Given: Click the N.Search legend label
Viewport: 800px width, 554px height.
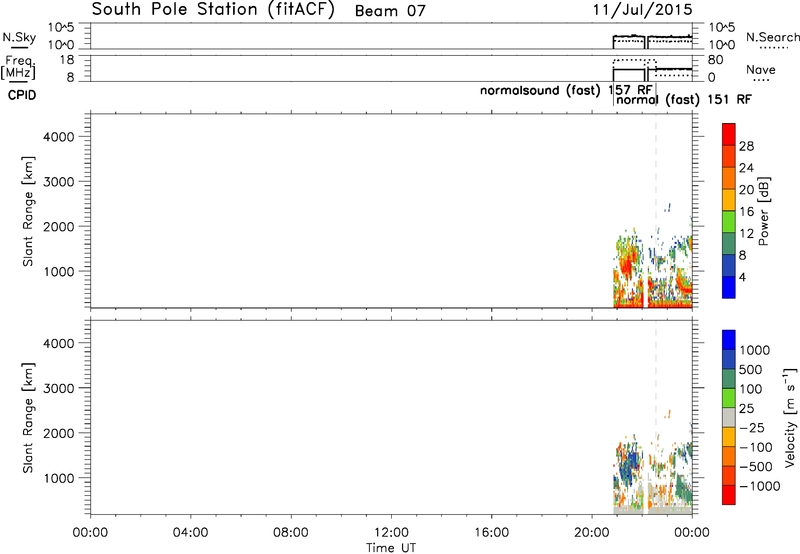Looking at the screenshot, I should click(772, 37).
